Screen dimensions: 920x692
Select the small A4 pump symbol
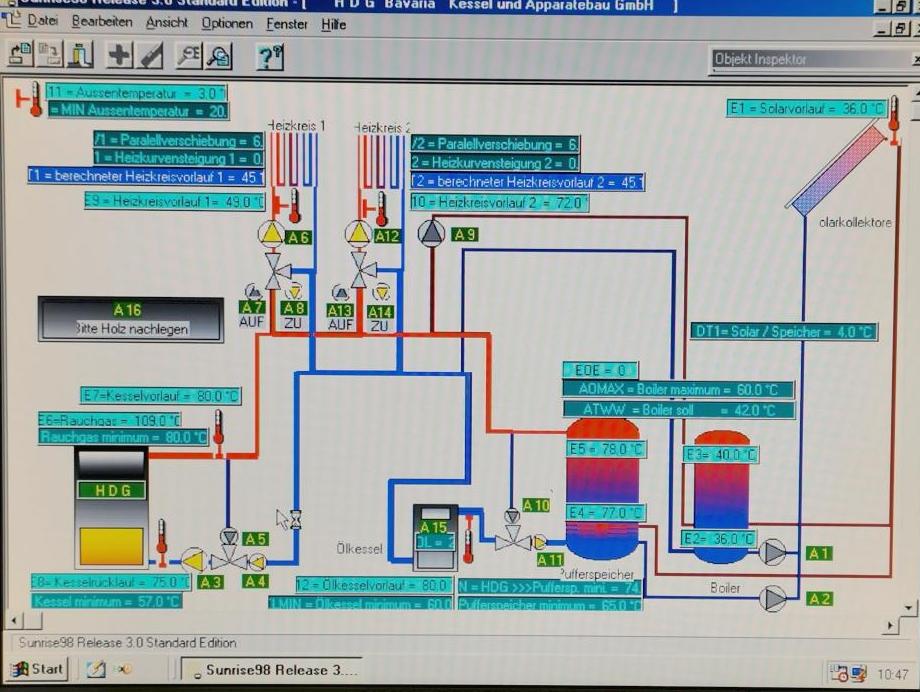coord(257,563)
